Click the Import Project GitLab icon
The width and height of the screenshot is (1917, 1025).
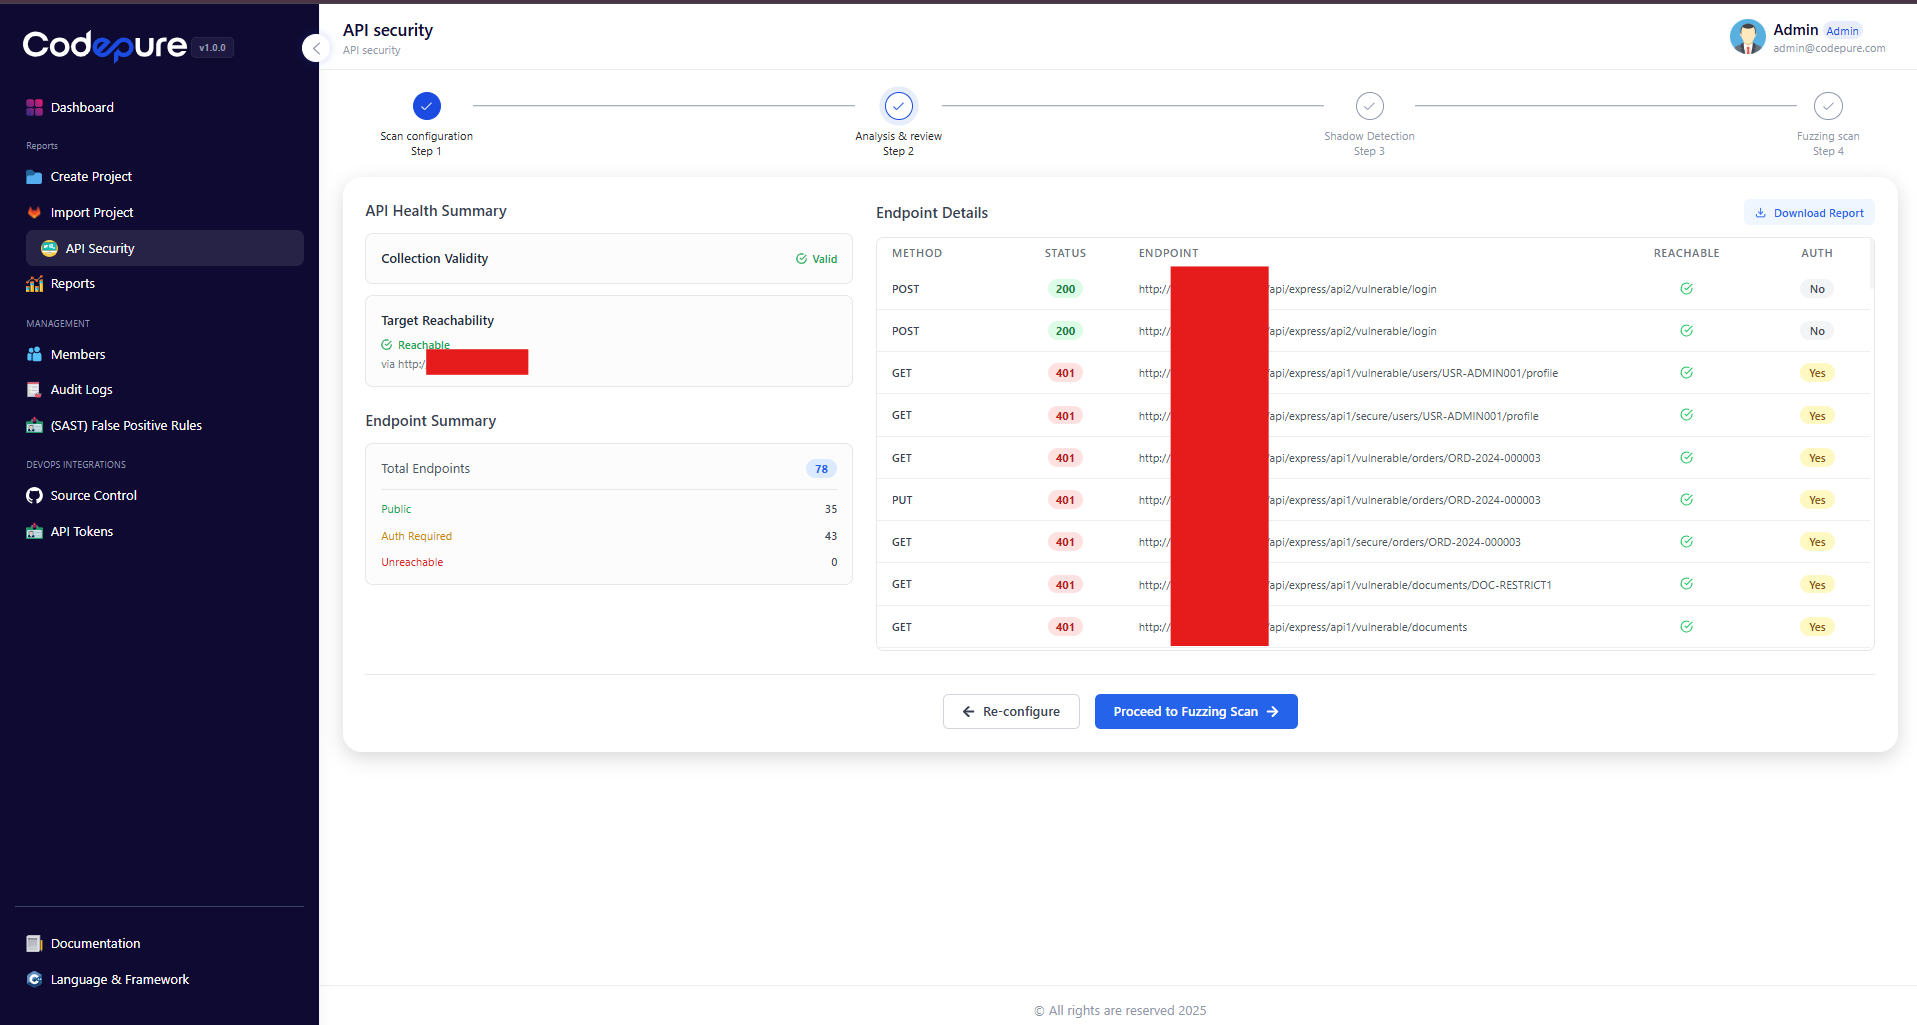point(34,213)
